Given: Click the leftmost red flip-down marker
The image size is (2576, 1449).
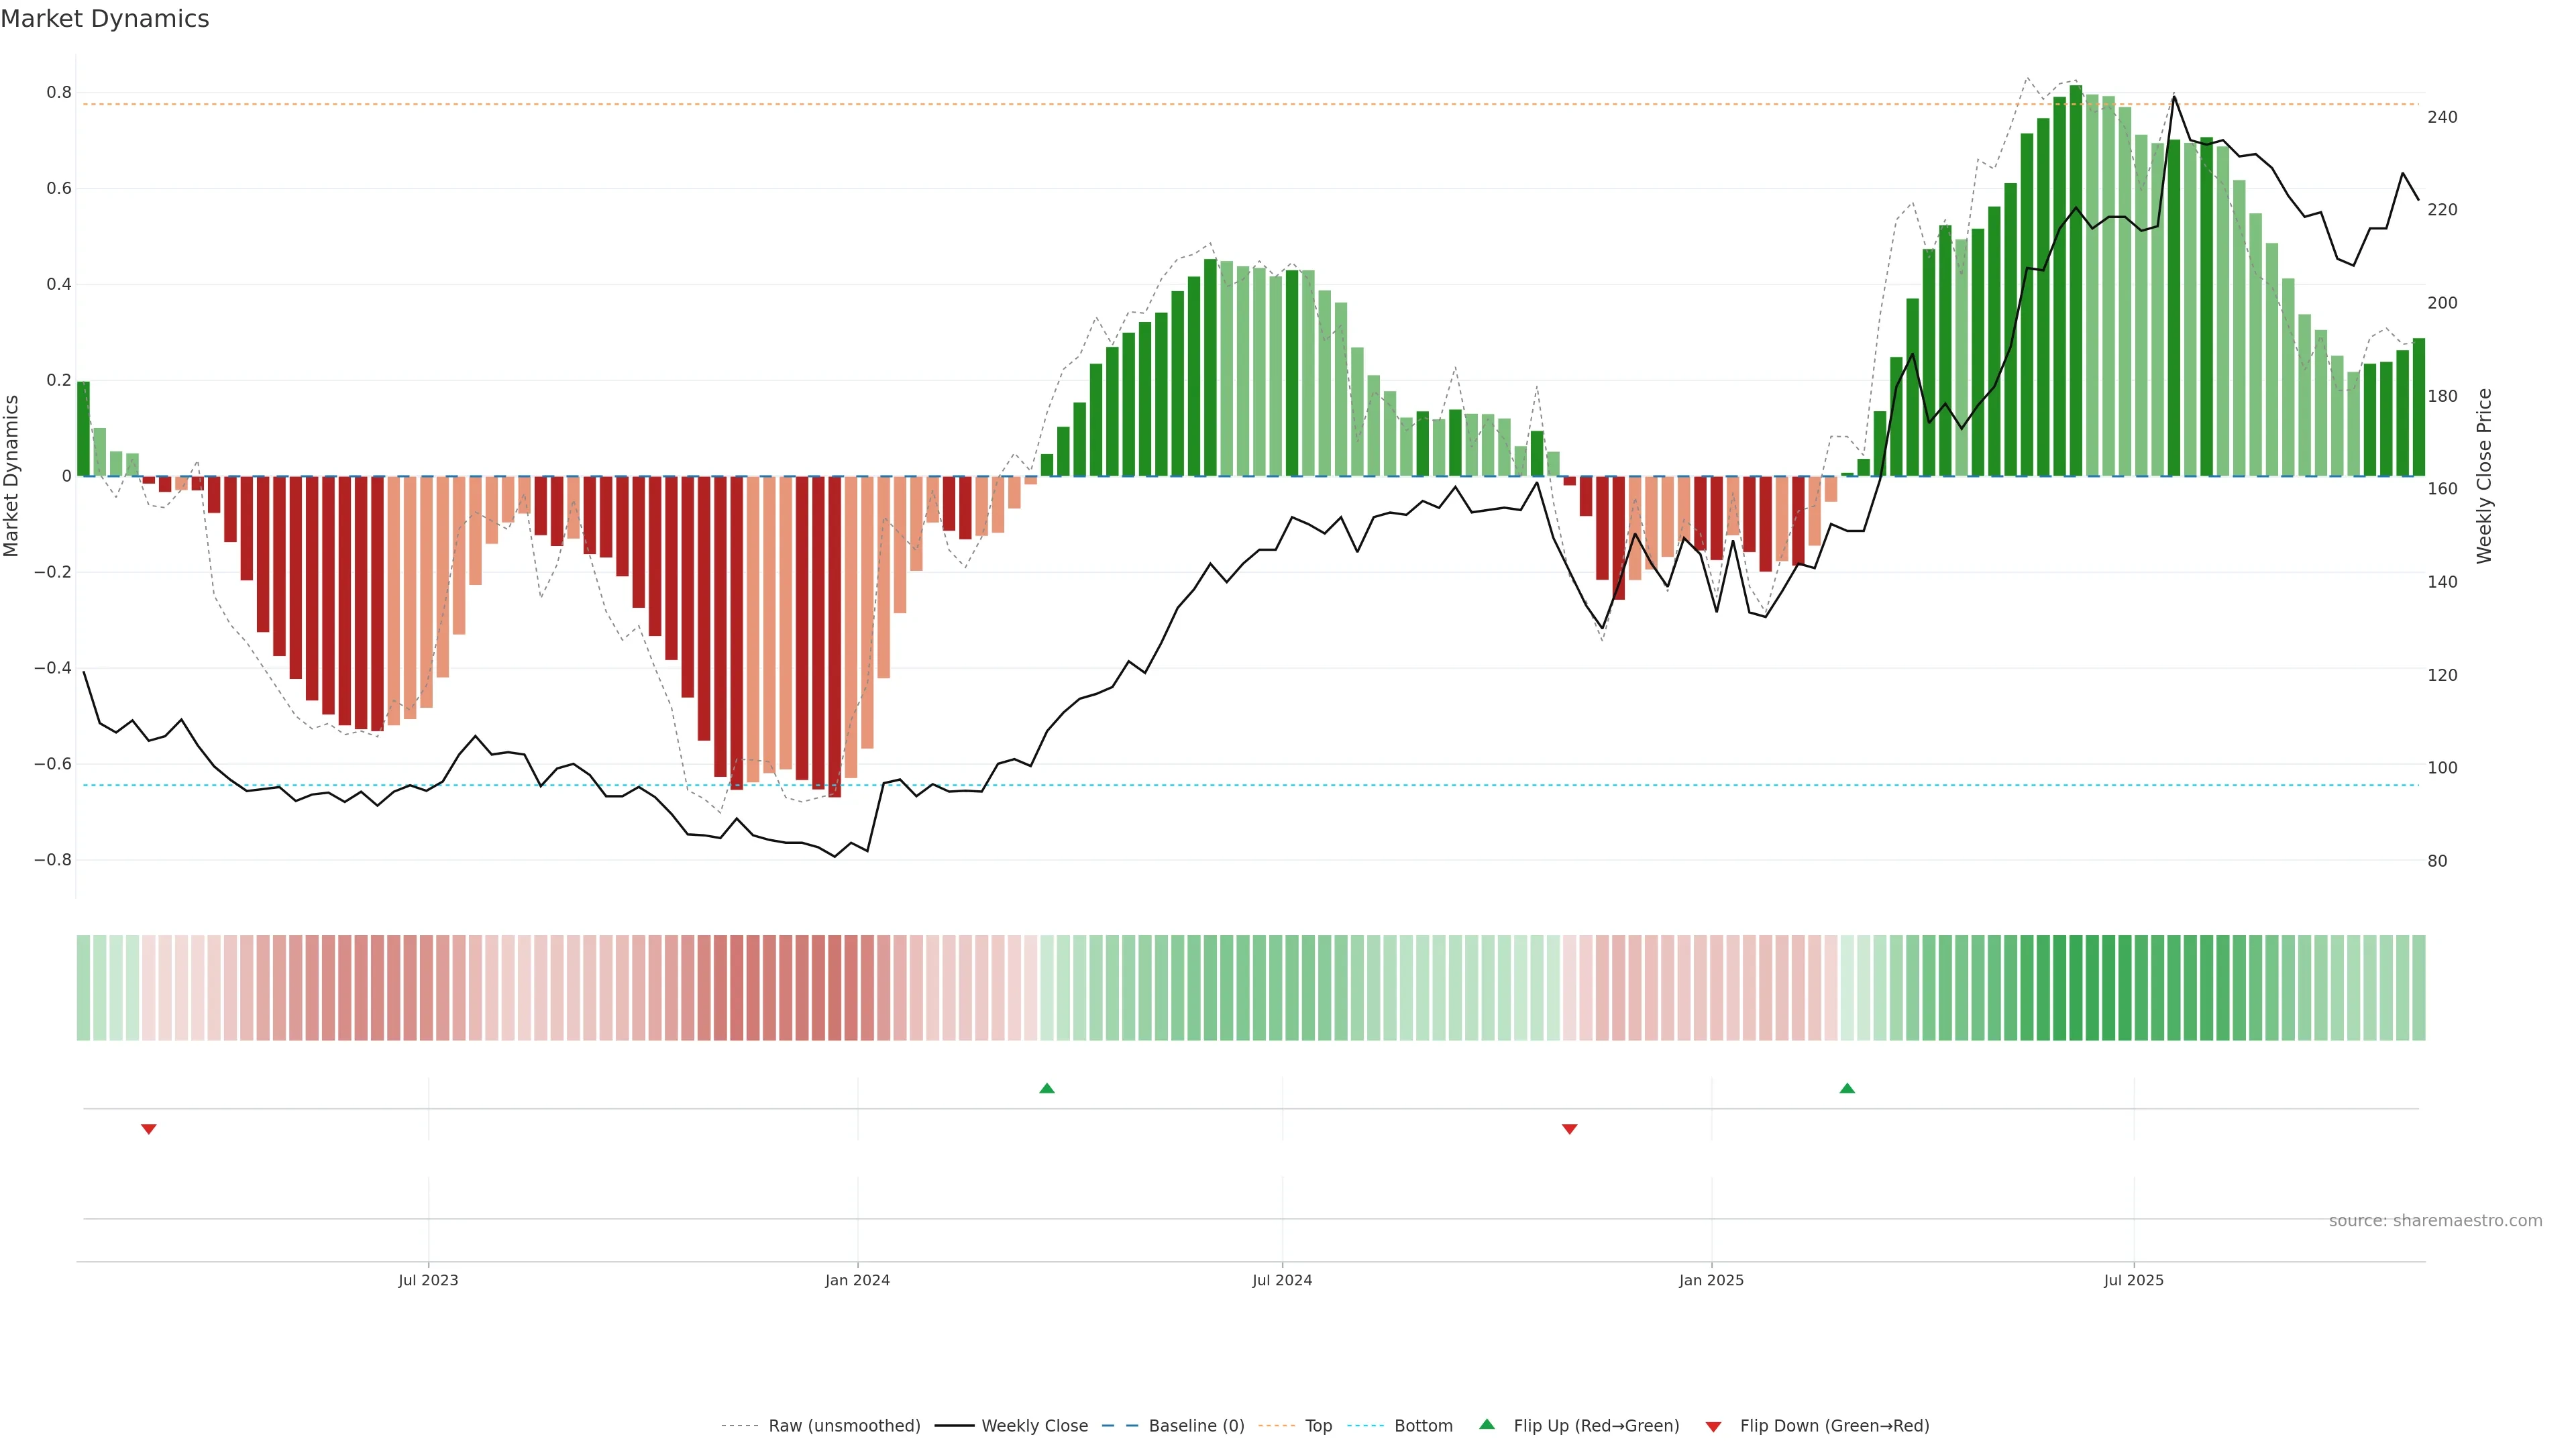Looking at the screenshot, I should tap(149, 1129).
